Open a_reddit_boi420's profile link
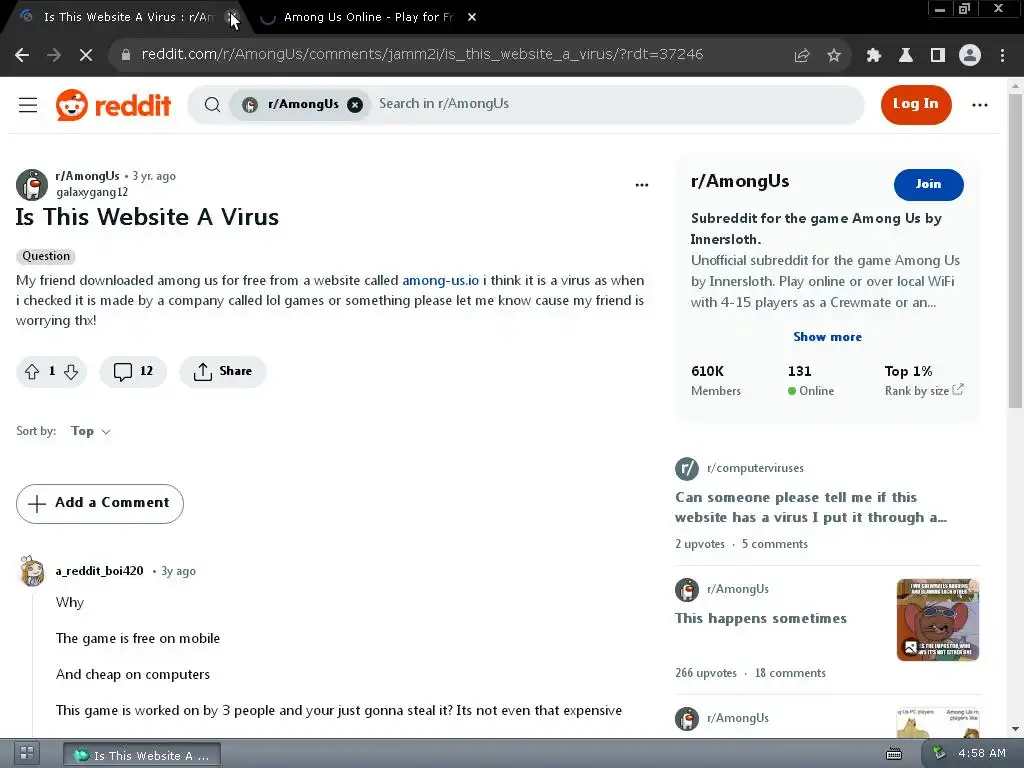Screen dimensions: 1024x768 [99, 571]
